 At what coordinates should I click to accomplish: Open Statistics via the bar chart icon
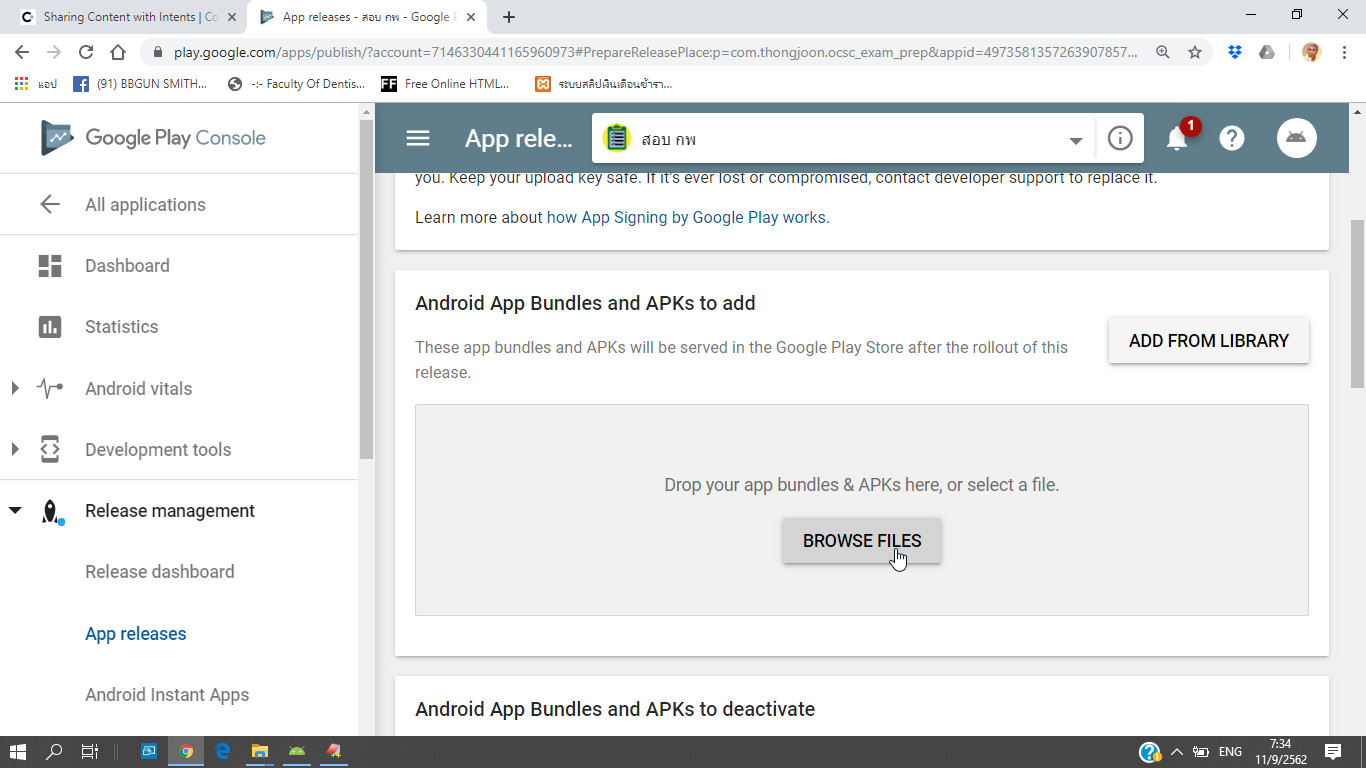click(x=49, y=326)
